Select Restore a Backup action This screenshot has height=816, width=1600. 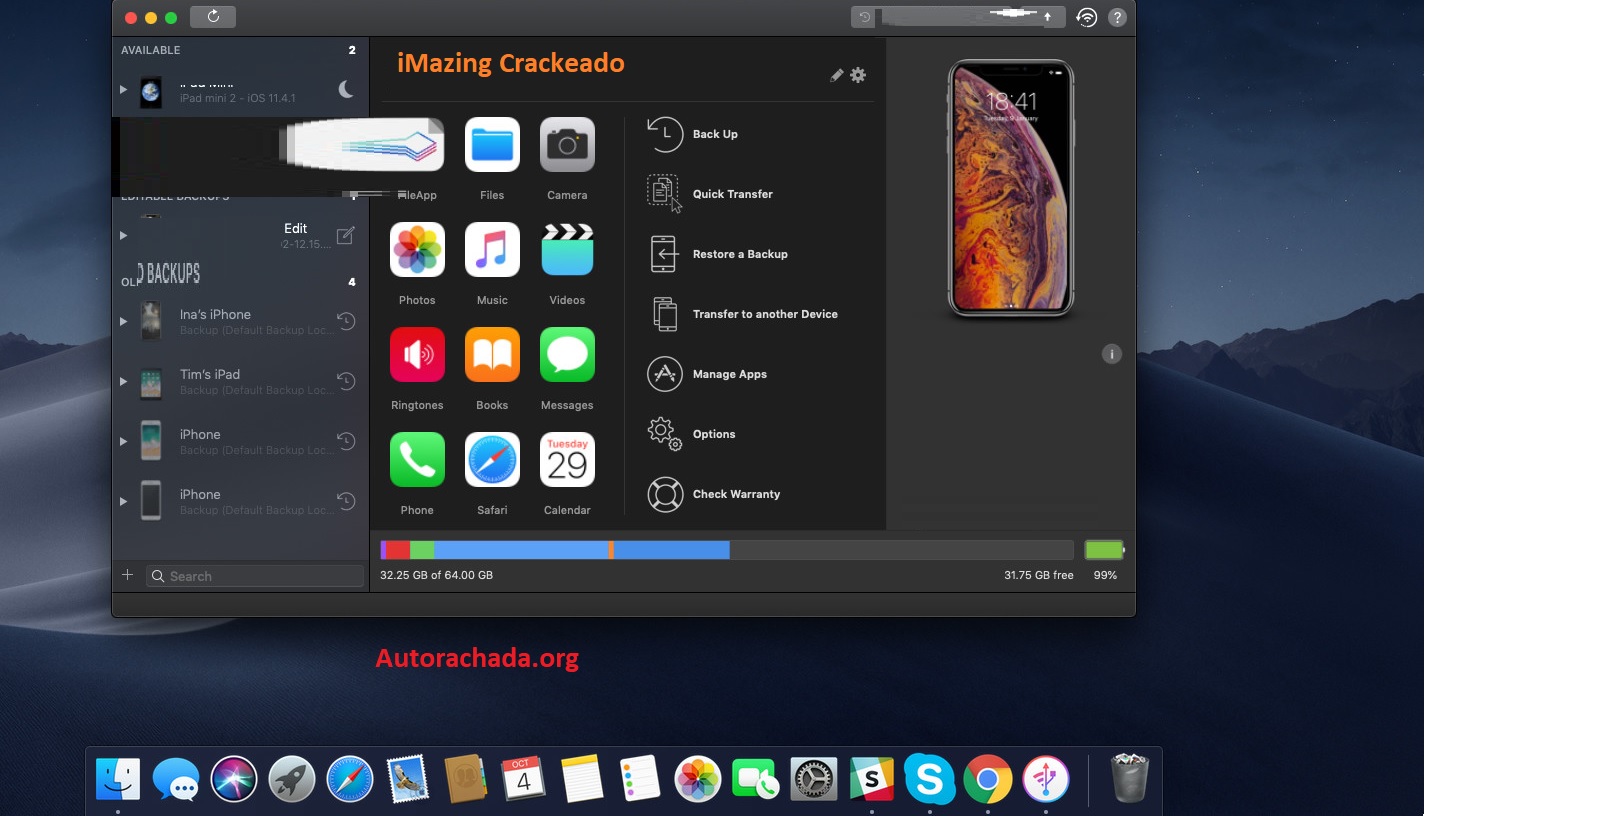739,254
